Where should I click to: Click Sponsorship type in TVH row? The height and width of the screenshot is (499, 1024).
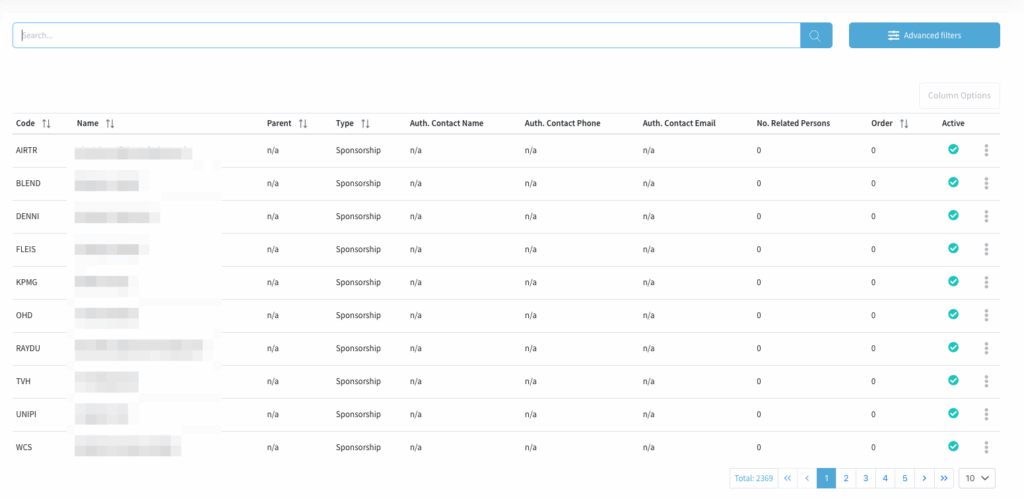click(358, 381)
